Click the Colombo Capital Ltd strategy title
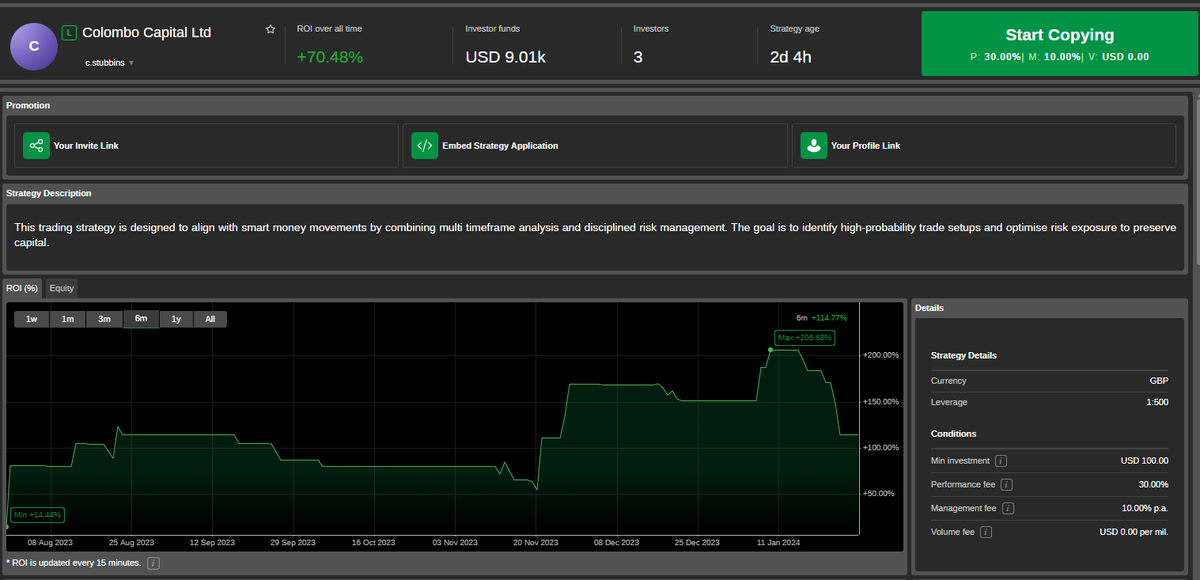1200x580 pixels. point(147,33)
